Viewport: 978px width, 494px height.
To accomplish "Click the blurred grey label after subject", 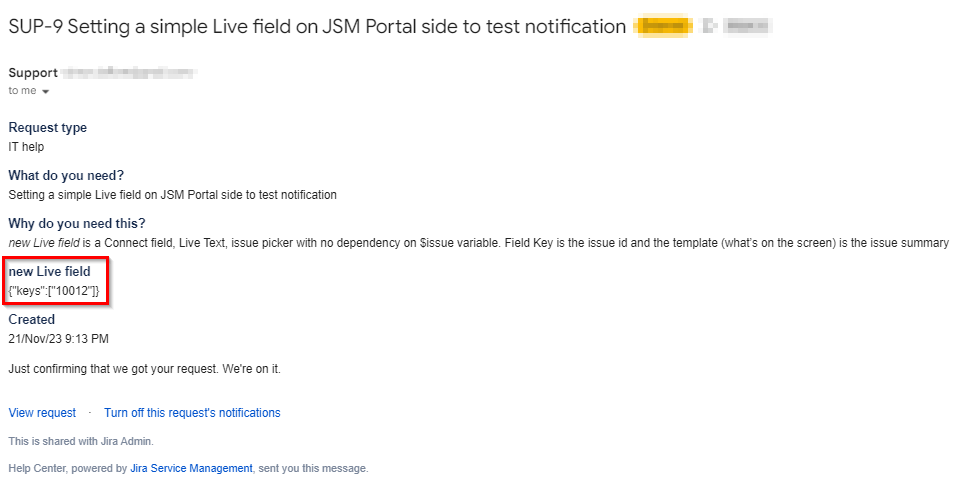I will [x=751, y=27].
